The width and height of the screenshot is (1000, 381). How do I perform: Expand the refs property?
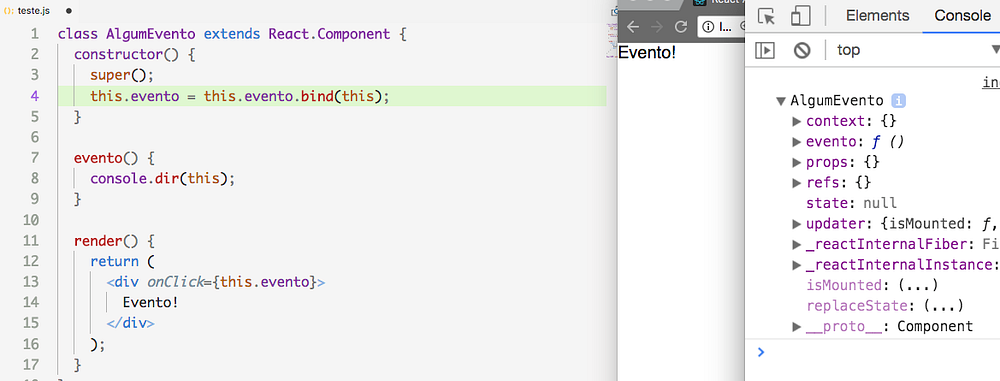tap(797, 183)
